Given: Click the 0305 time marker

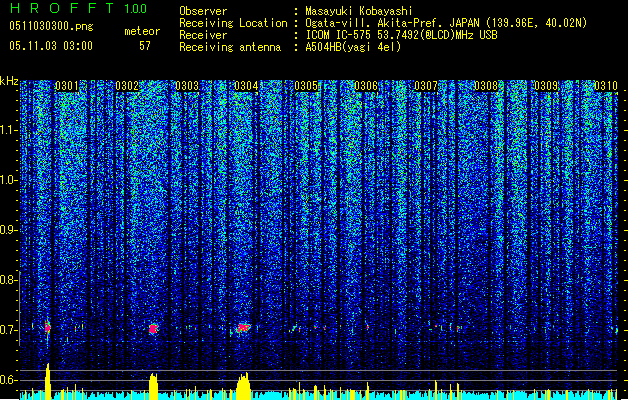Looking at the screenshot, I should [x=306, y=86].
